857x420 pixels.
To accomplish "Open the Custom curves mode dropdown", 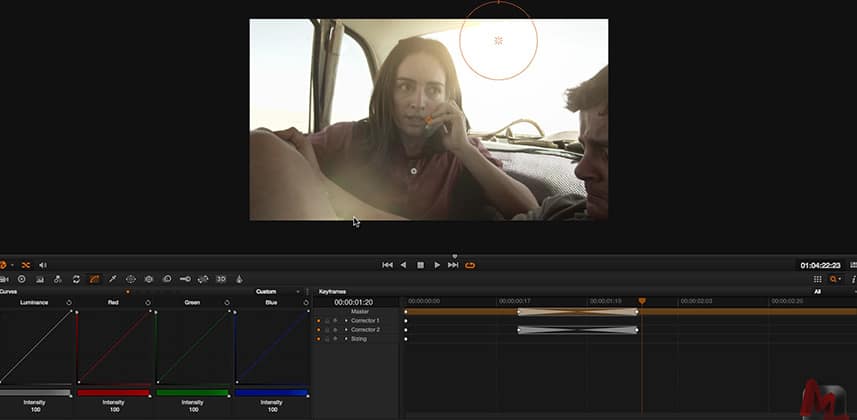I will point(298,291).
